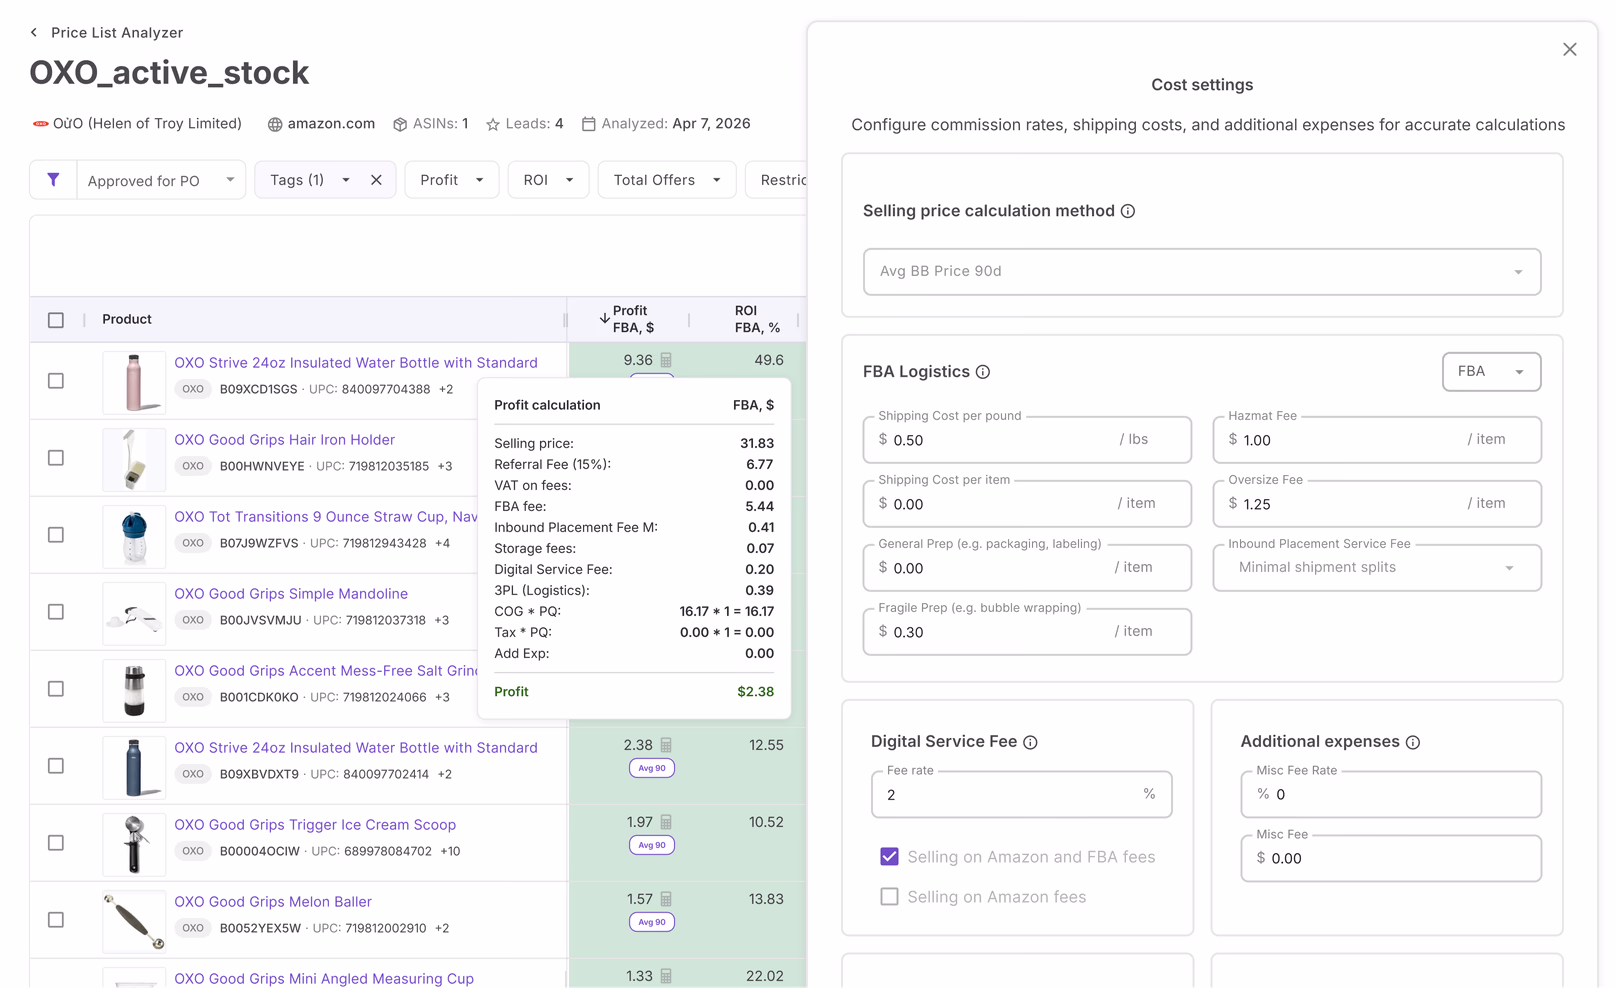The width and height of the screenshot is (1616, 988).
Task: Tick checkbox for pink OXO Strive Water Bottle
Action: 56,381
